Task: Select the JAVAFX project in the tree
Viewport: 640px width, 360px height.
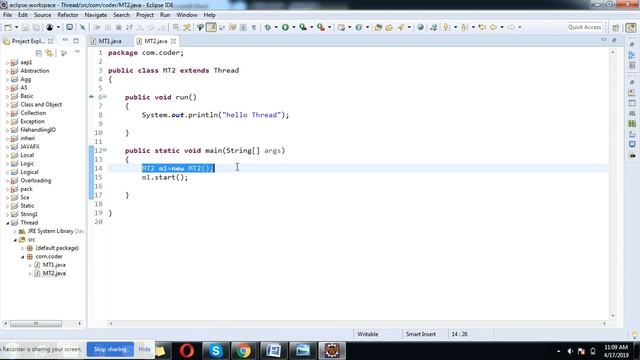Action: click(x=30, y=147)
